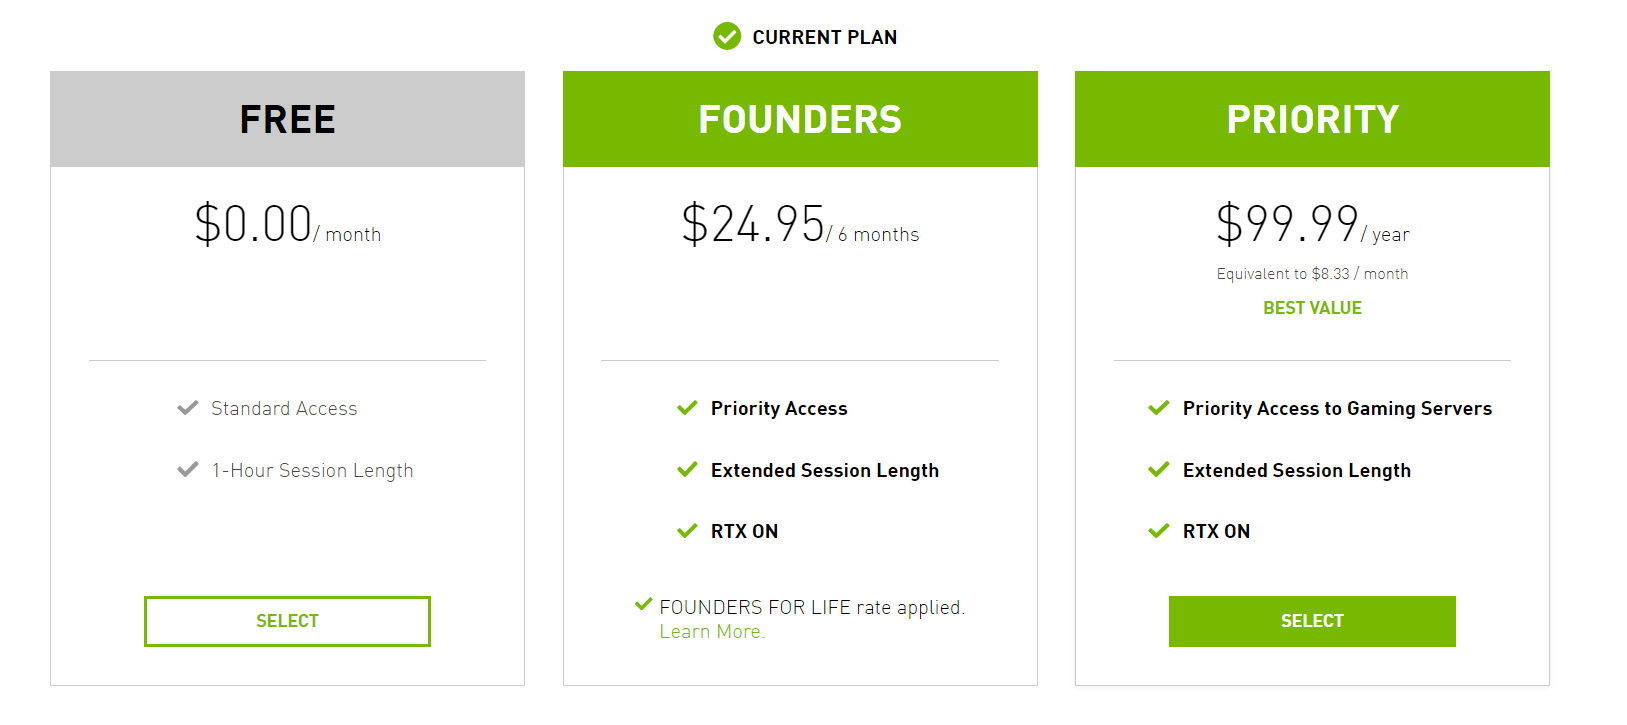Click the Founders Priority Access checkmark
This screenshot has height=725, width=1627.
coord(687,408)
